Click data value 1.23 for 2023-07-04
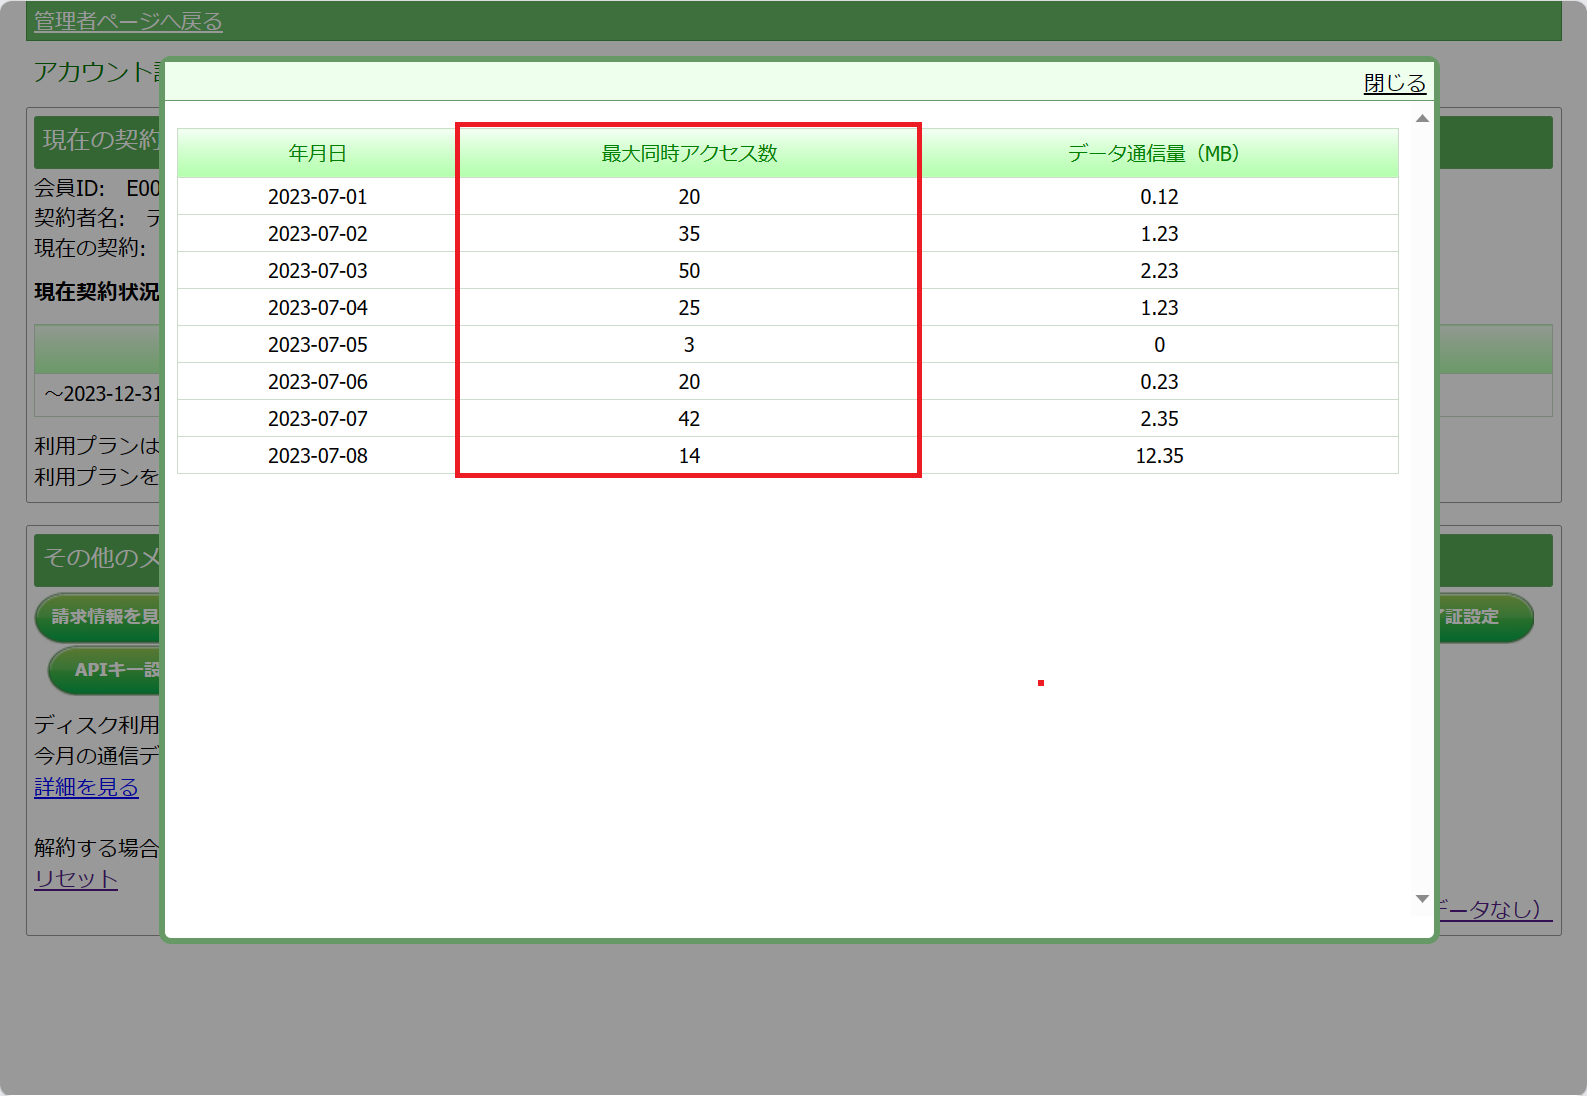 1159,308
